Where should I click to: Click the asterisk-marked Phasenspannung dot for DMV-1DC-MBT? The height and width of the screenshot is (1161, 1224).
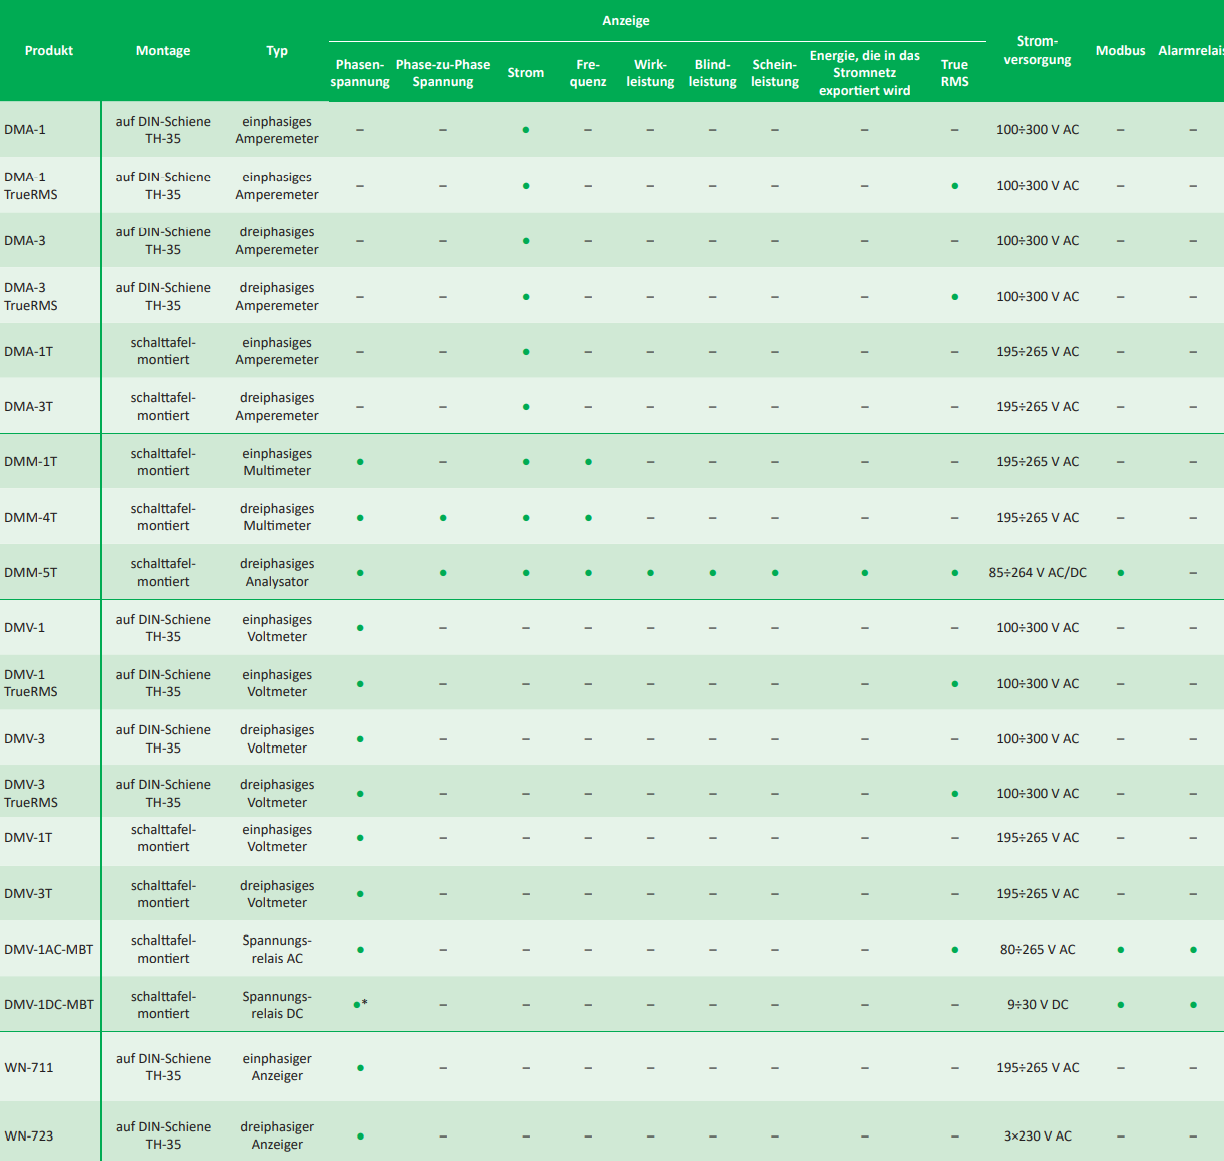click(360, 1004)
